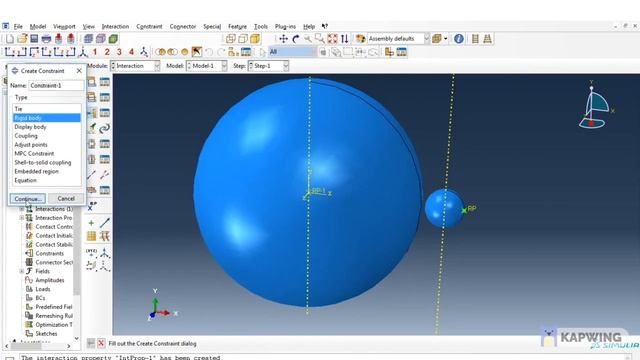The height and width of the screenshot is (360, 640).
Task: Apply custom view 1
Action: 95,52
